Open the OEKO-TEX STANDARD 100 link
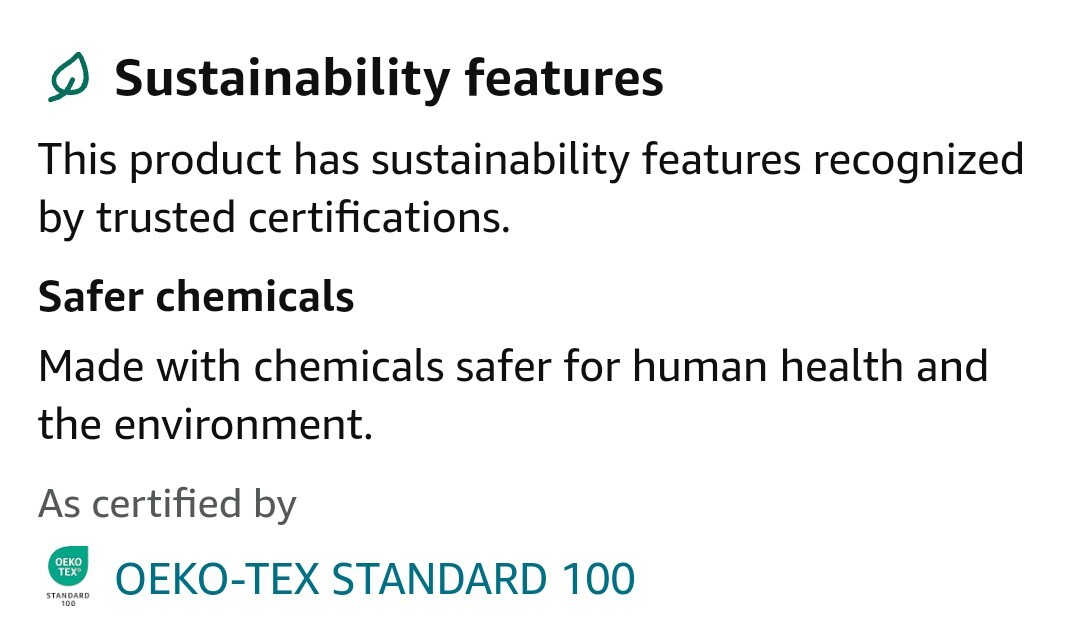Viewport: 1080px width, 634px height. 375,579
